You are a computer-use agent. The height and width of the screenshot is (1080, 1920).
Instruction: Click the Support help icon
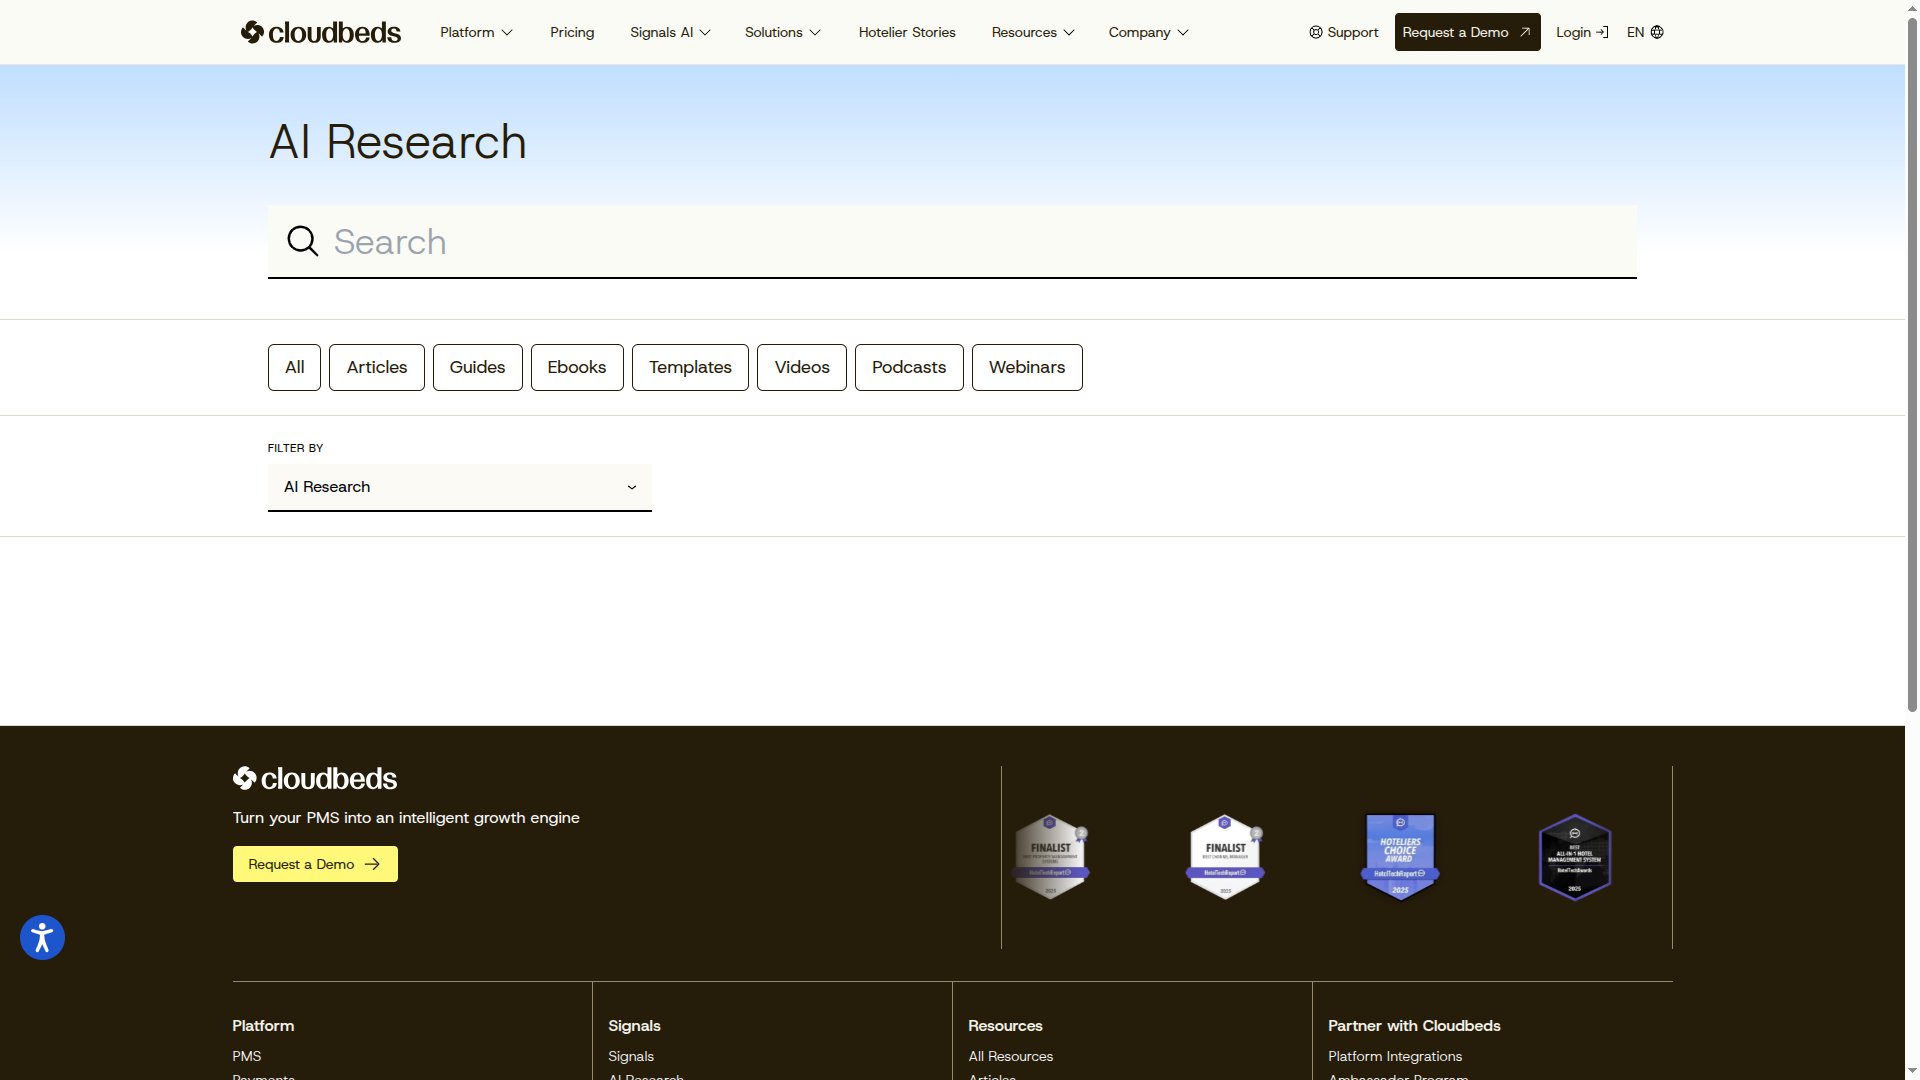pyautogui.click(x=1314, y=32)
